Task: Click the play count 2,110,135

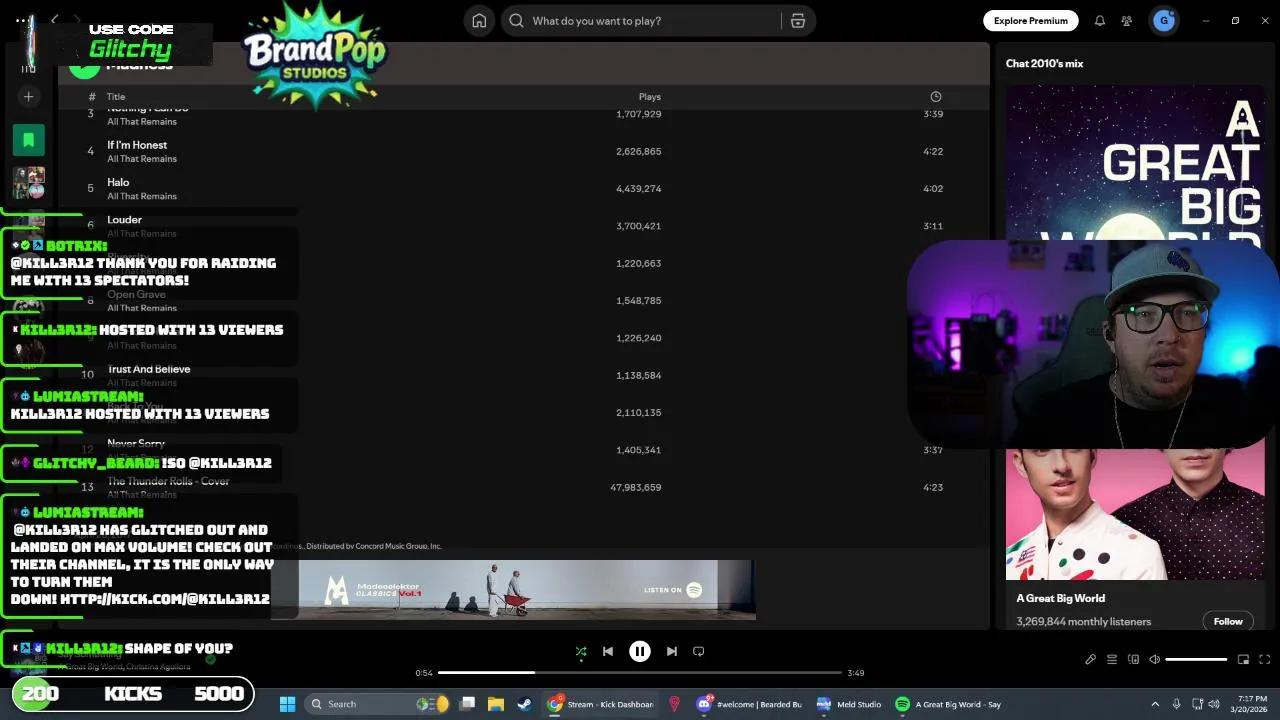Action: (638, 412)
